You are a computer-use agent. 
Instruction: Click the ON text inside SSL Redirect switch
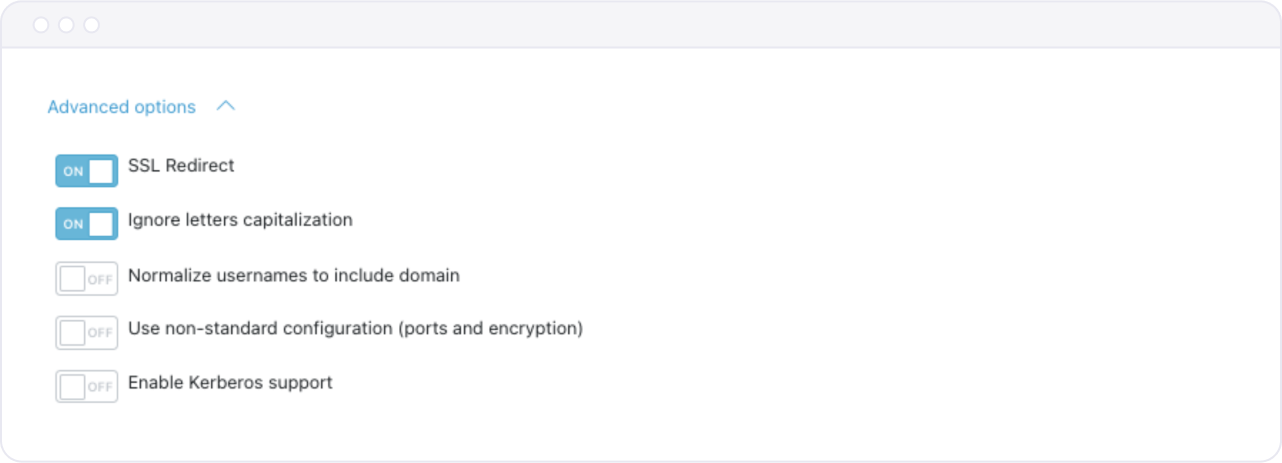pyautogui.click(x=73, y=172)
